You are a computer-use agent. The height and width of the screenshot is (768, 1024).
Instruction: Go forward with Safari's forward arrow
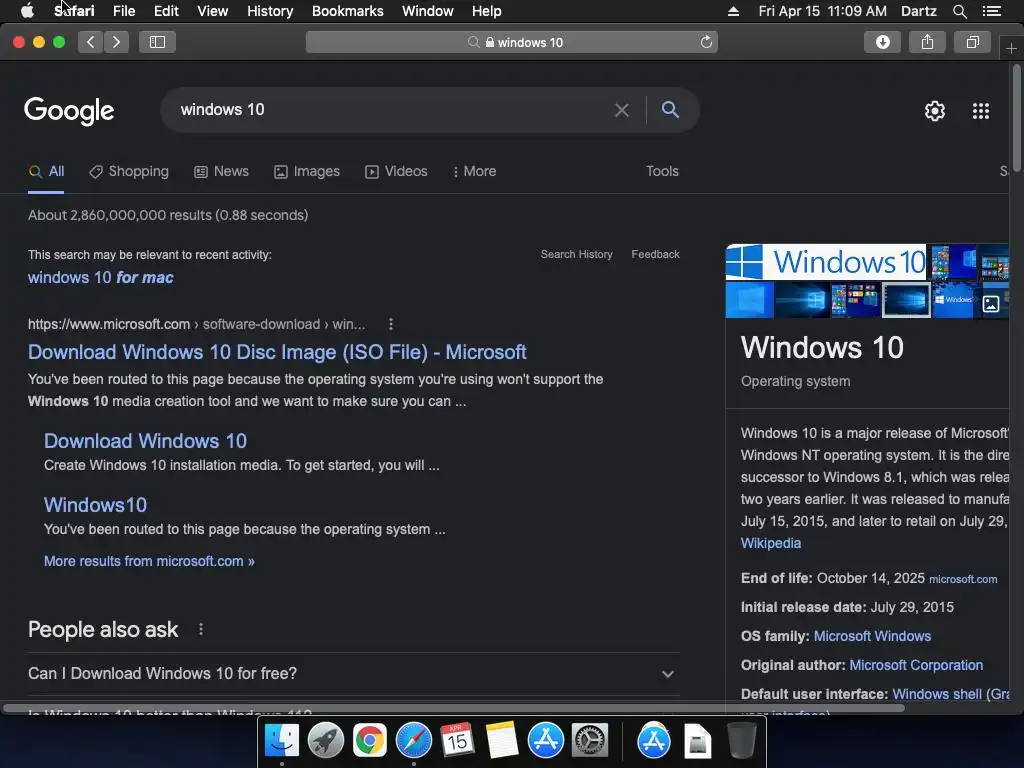[x=116, y=42]
